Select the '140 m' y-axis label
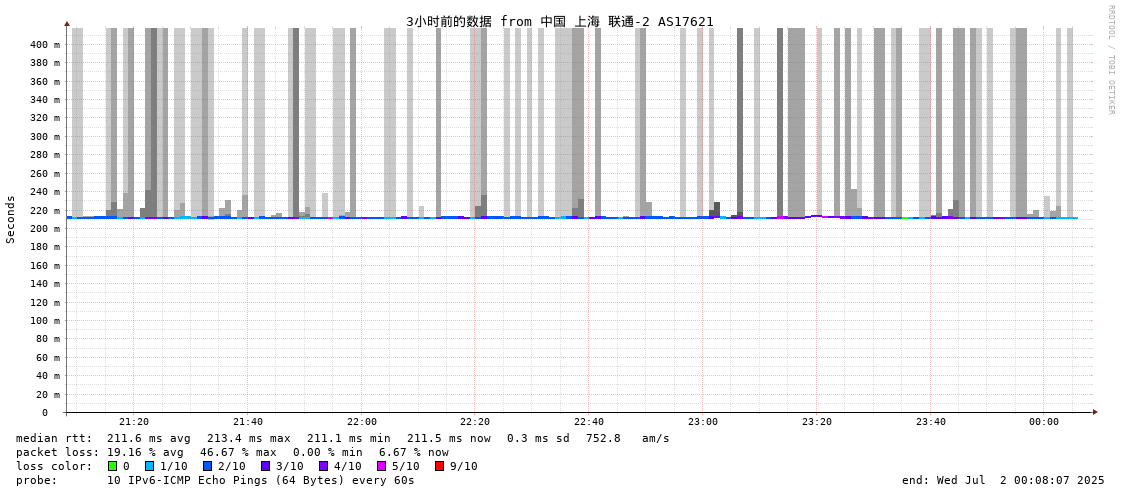 pyautogui.click(x=44, y=284)
